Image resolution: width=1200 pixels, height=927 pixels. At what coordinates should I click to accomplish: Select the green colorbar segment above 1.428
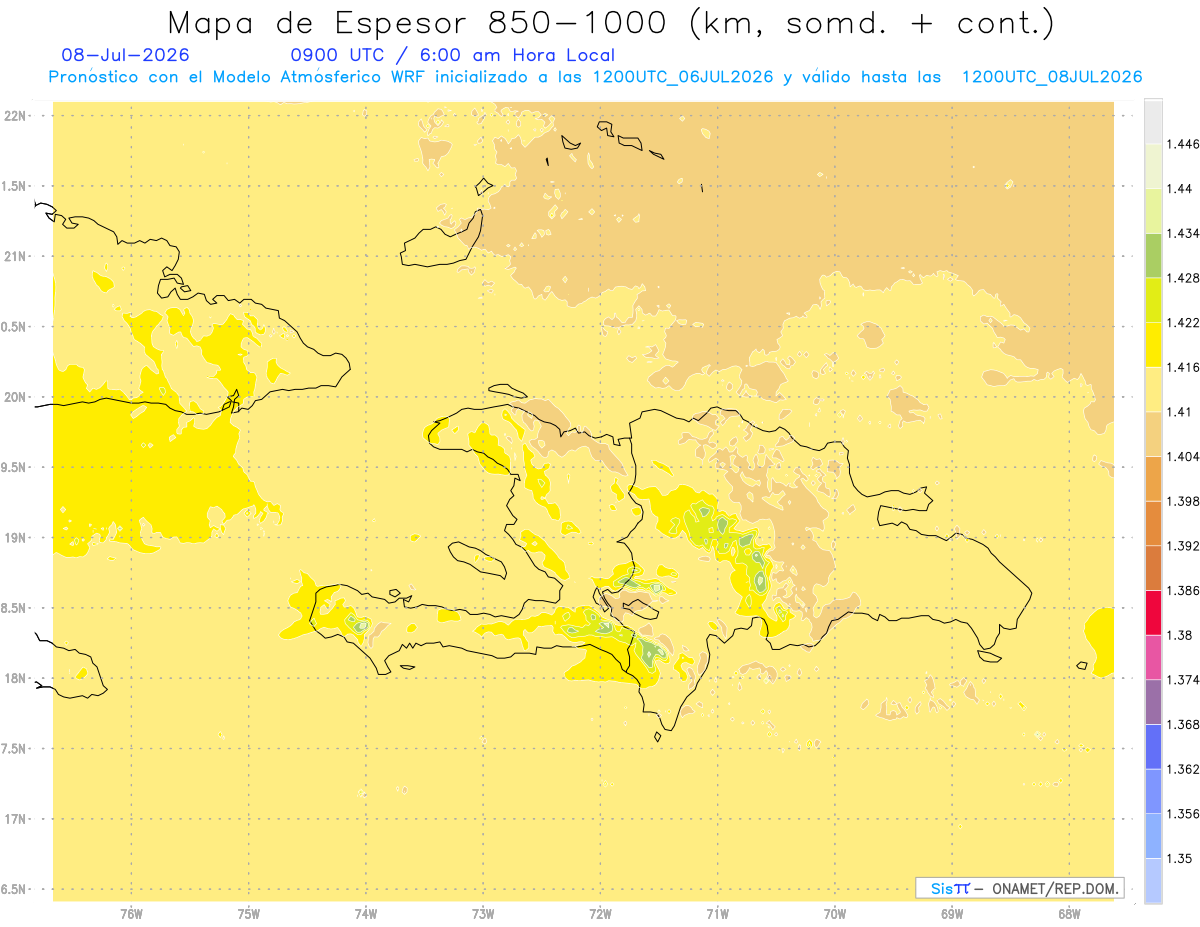click(1153, 255)
